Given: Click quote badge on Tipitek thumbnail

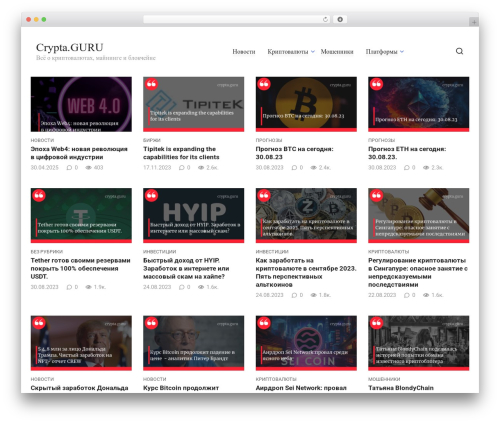Looking at the screenshot, I should pyautogui.click(x=151, y=84).
